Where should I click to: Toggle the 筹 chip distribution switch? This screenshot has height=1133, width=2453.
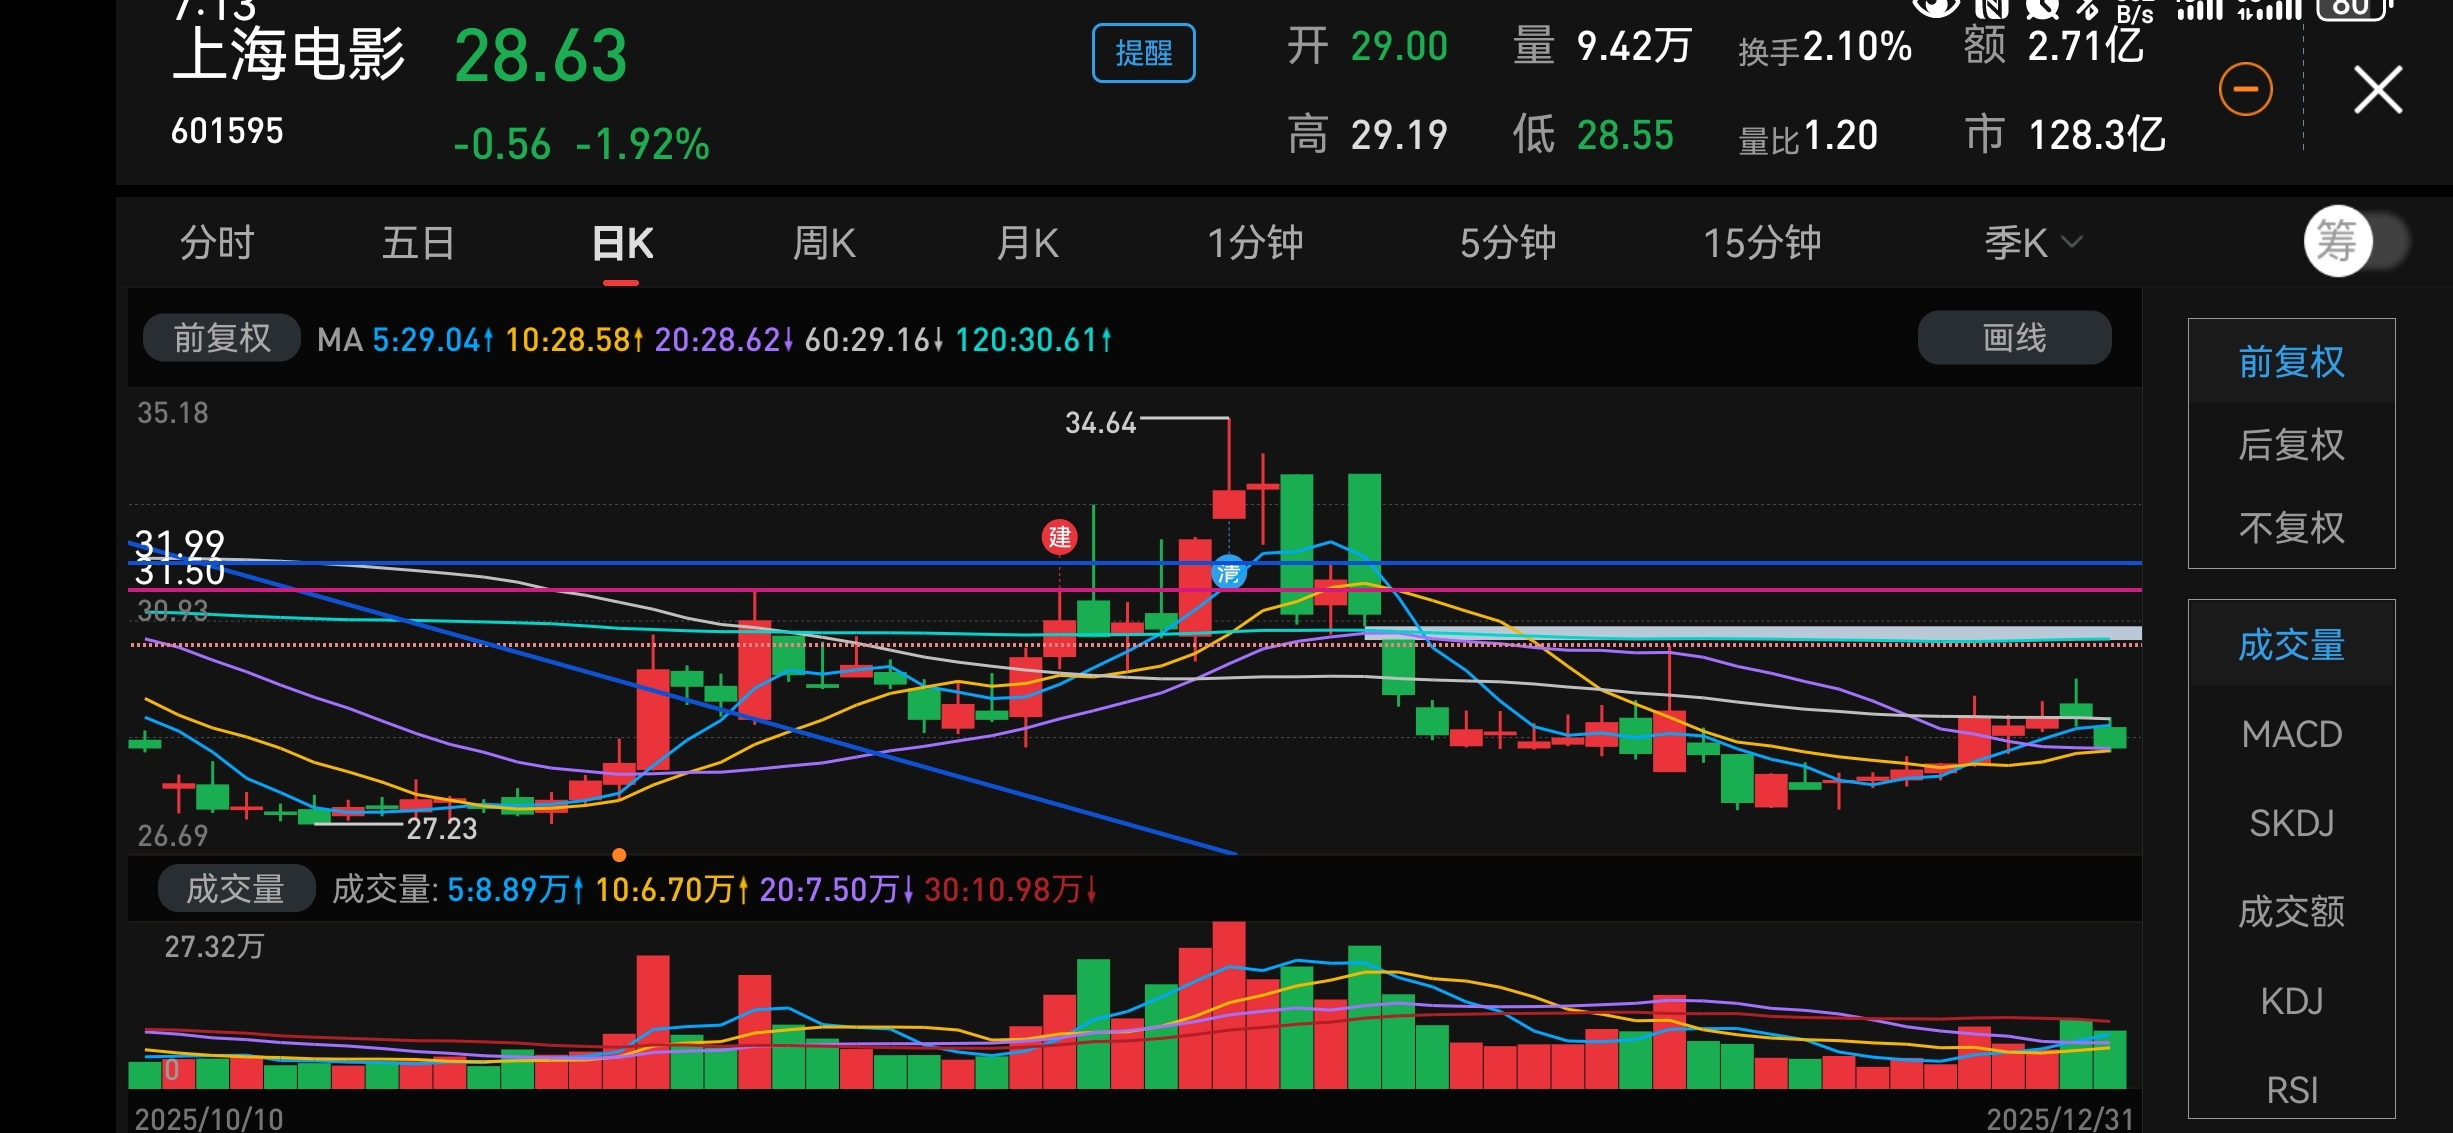coord(2355,241)
